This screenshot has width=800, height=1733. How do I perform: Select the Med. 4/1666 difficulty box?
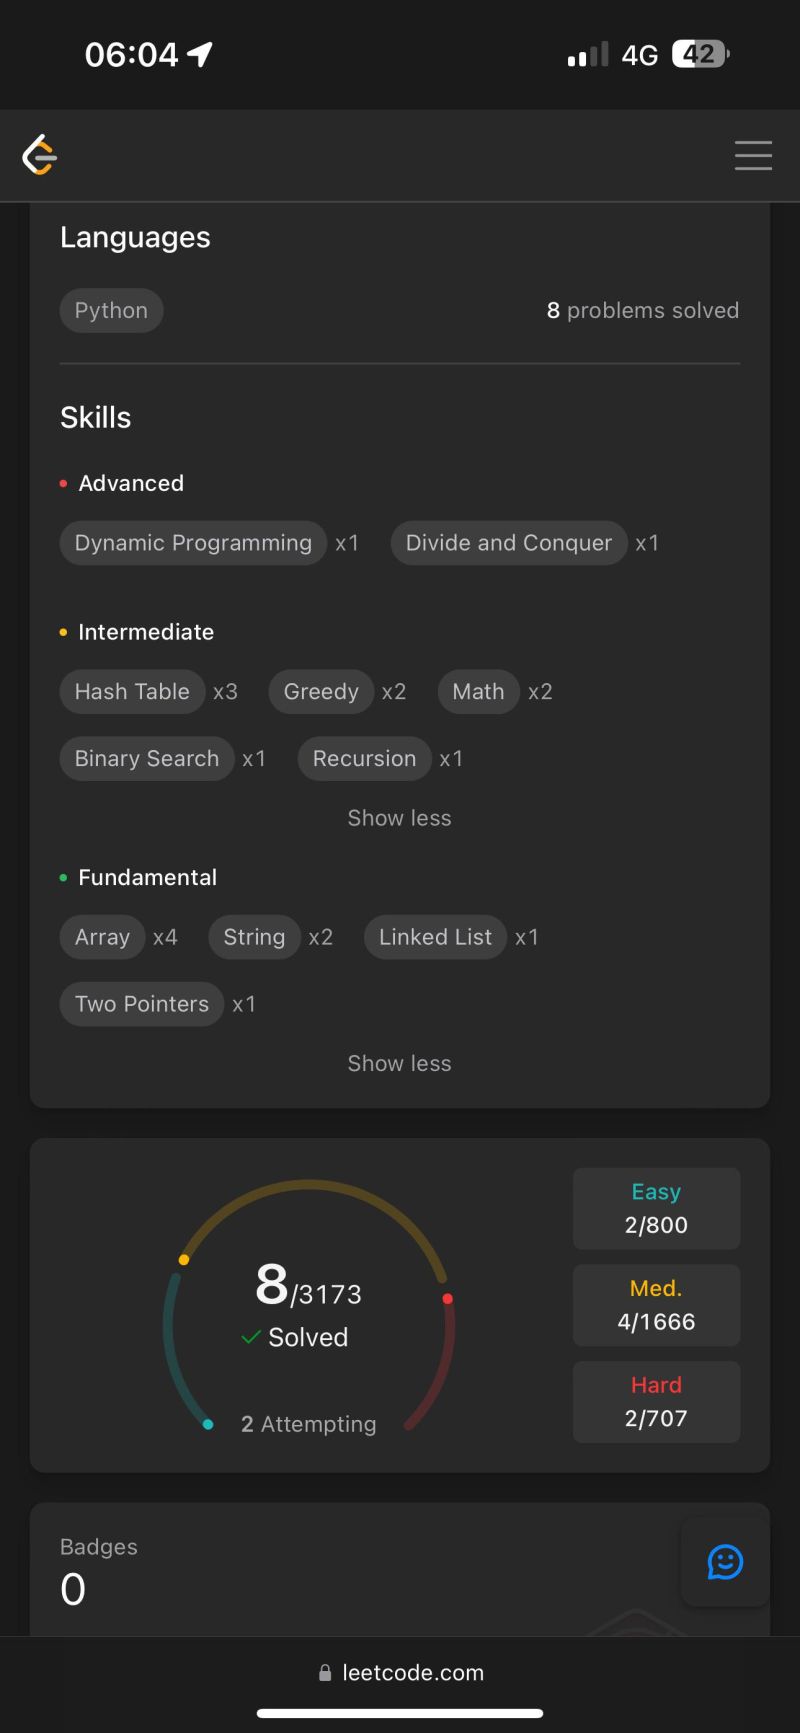(656, 1305)
